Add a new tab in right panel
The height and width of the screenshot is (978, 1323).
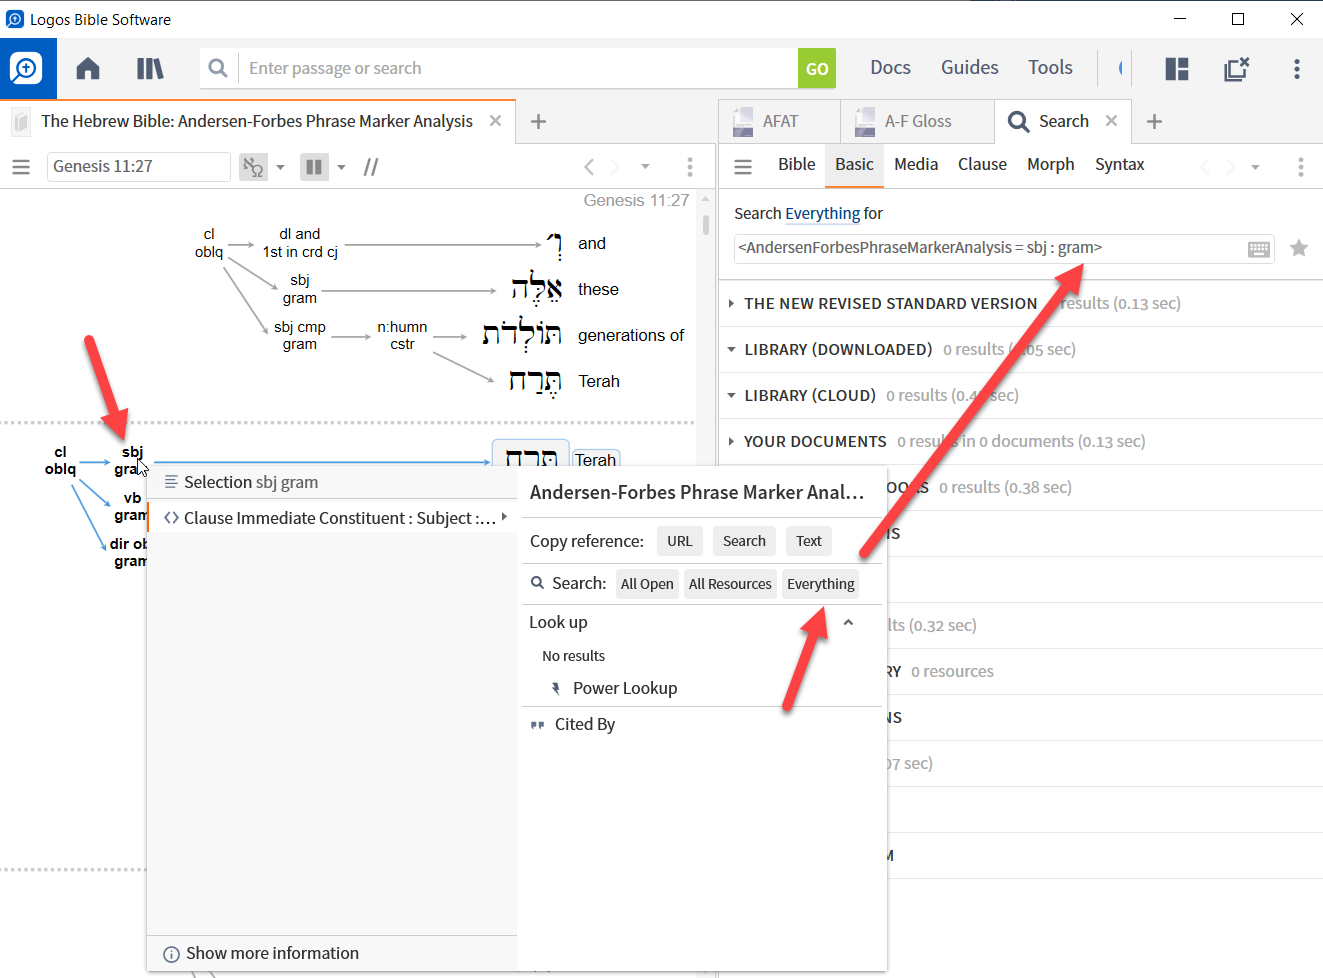click(x=1154, y=121)
